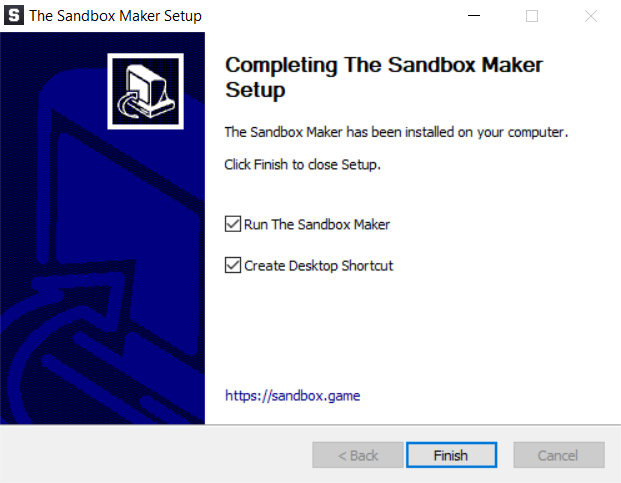Viewport: 621px width, 483px height.
Task: Click the "Run The Sandbox Maker" label text
Action: pyautogui.click(x=317, y=224)
